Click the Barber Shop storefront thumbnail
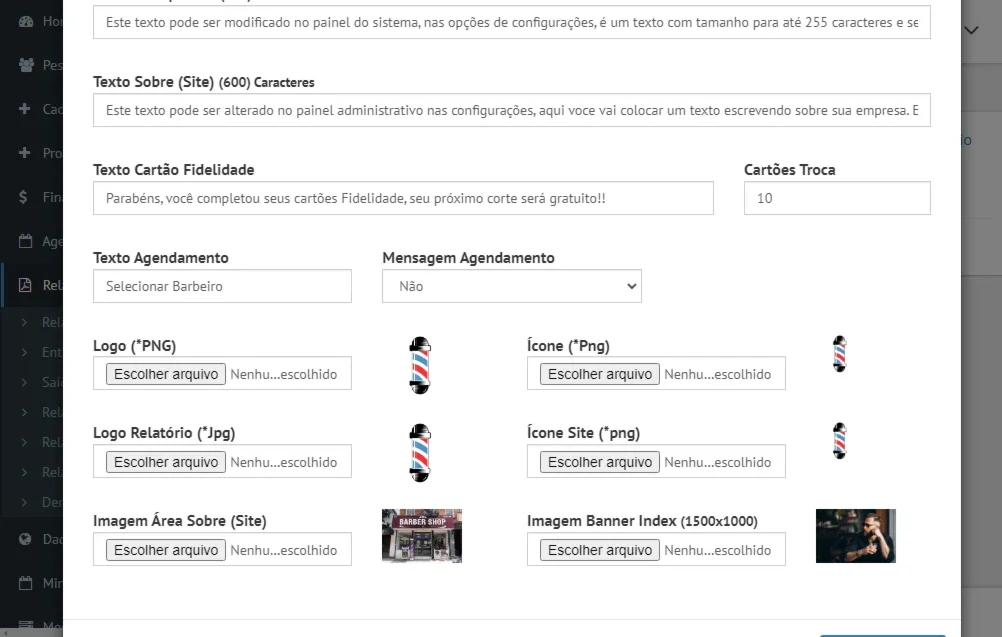 422,536
